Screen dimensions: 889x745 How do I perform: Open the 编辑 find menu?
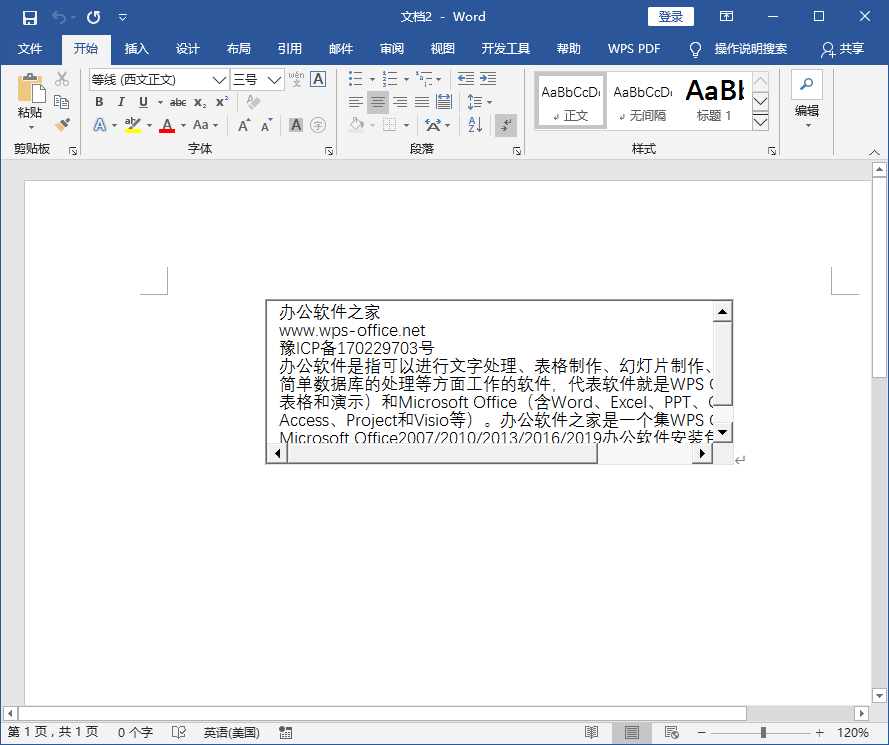(806, 99)
